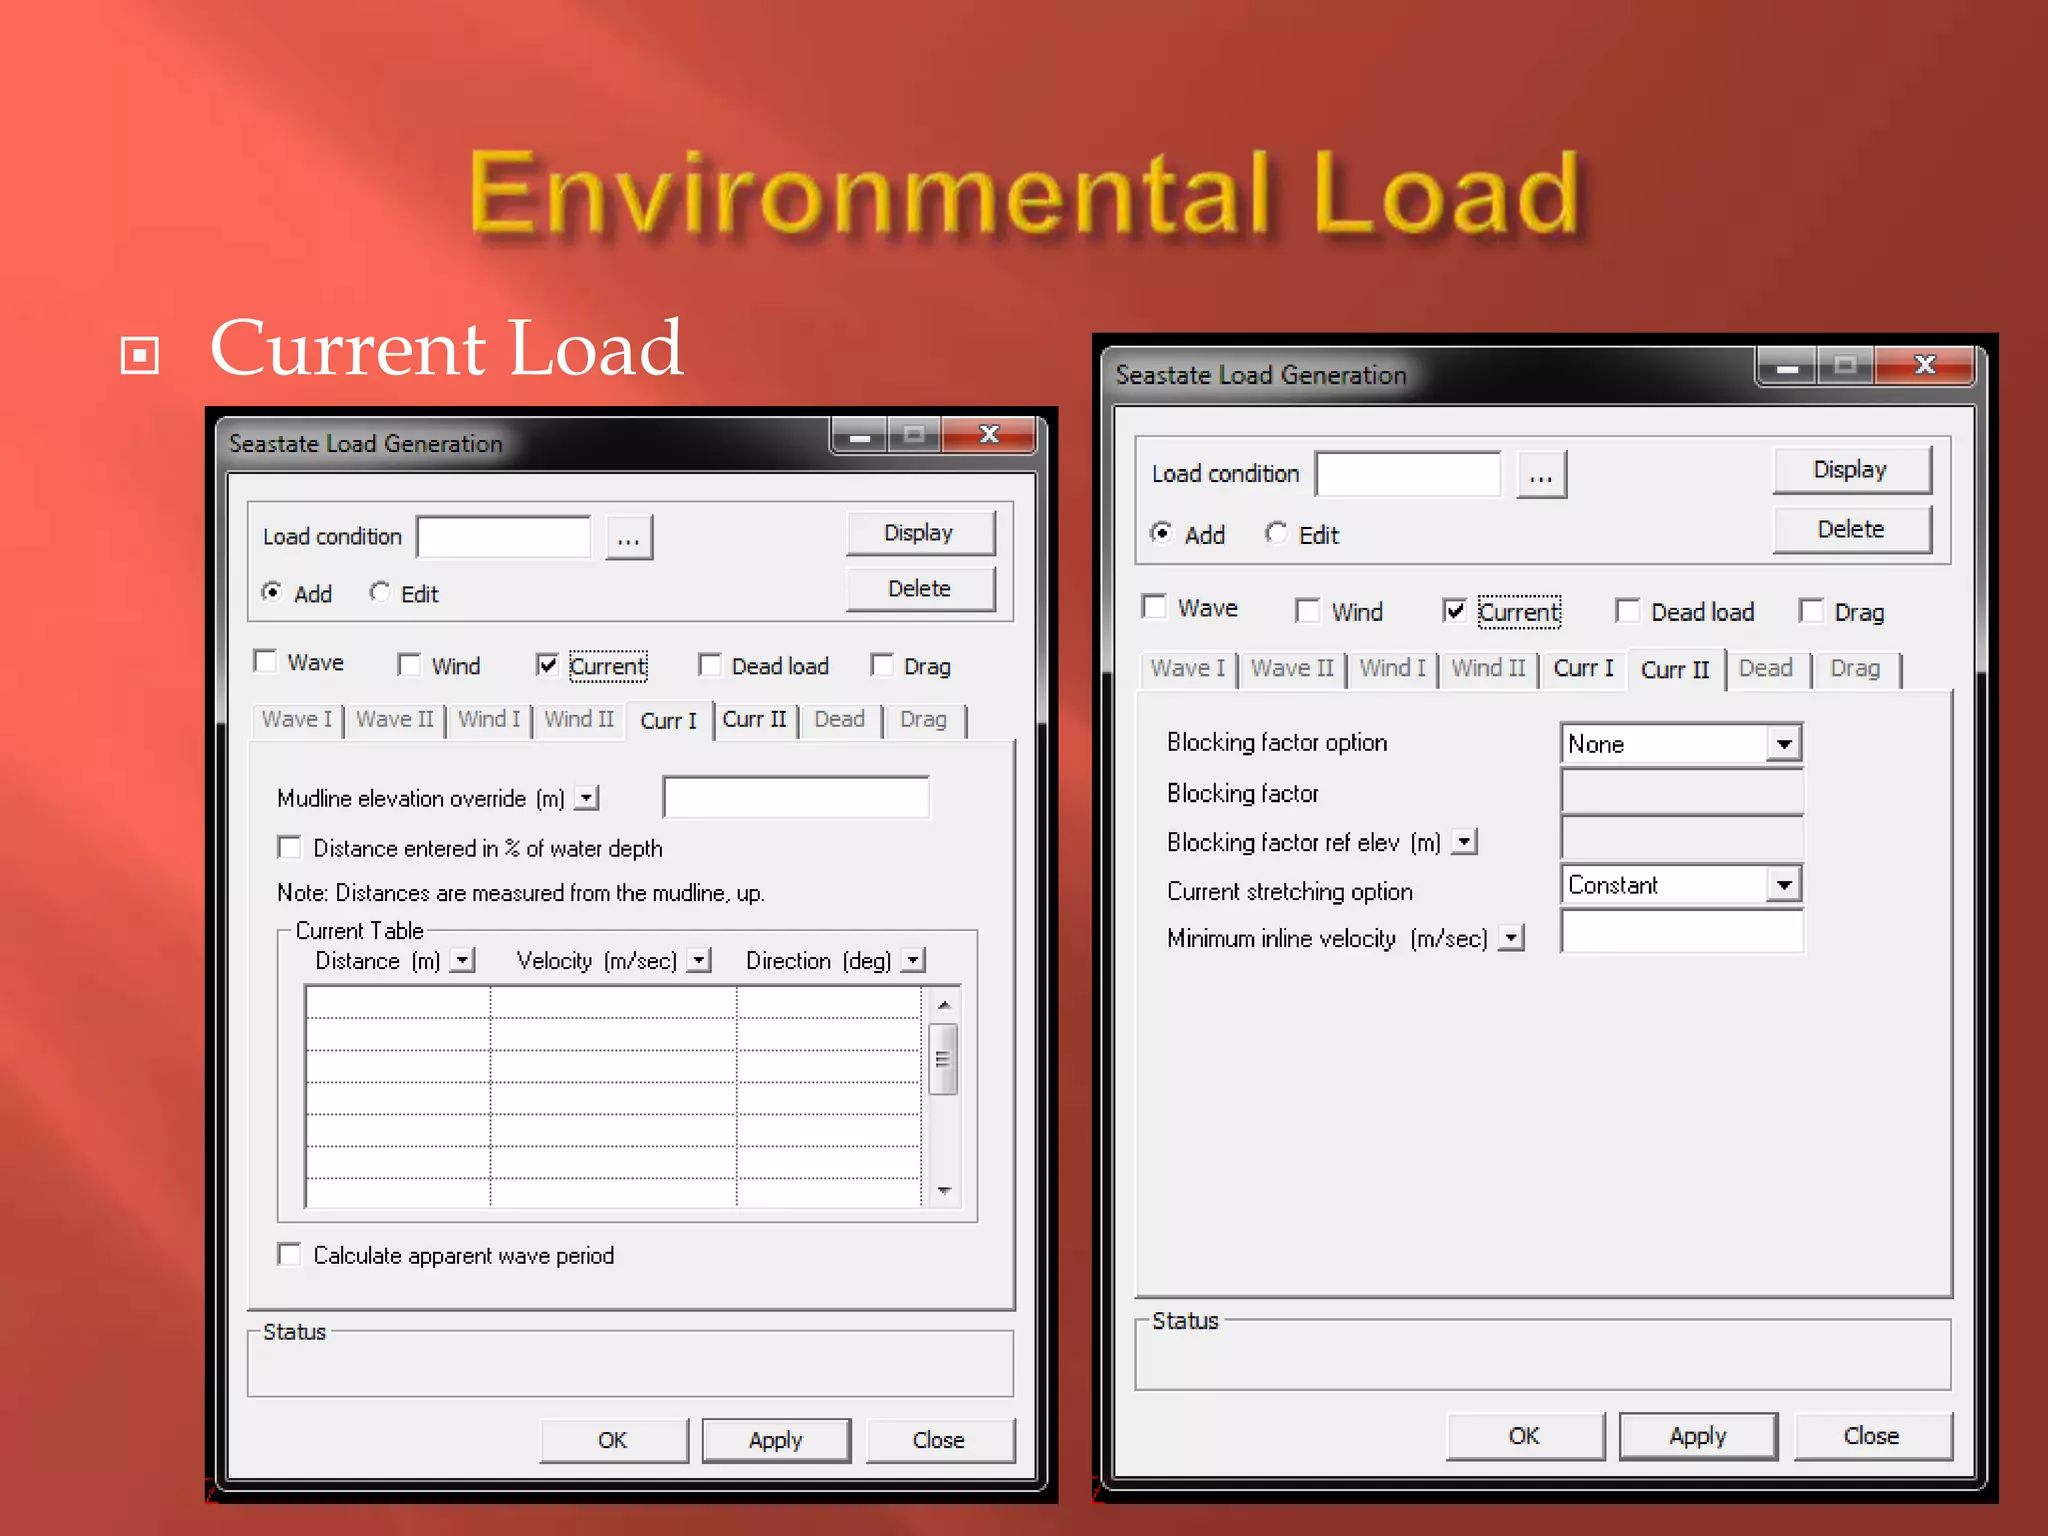Switch to Curr II tab in left window

[x=755, y=720]
